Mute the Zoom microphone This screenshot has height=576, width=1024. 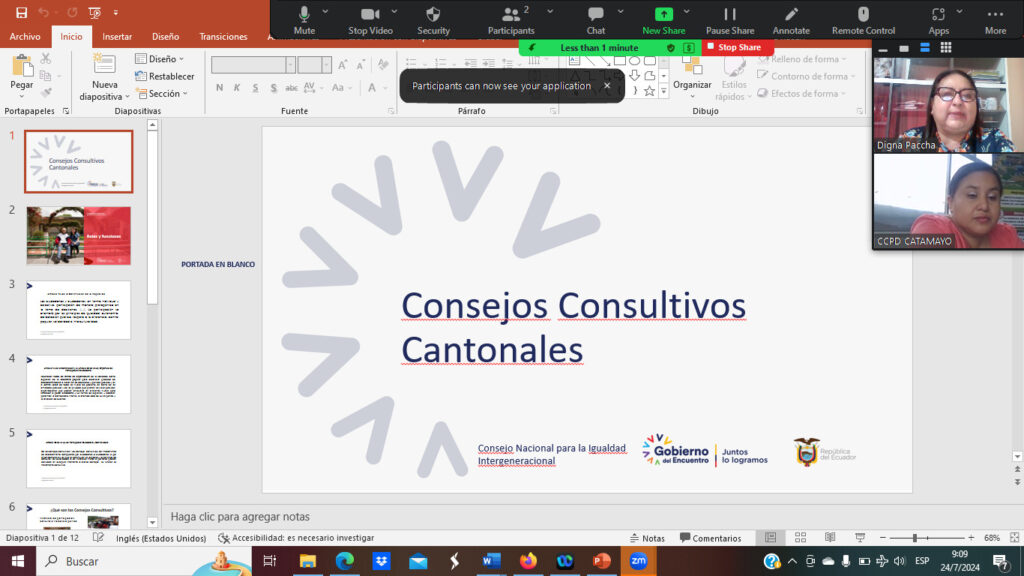[304, 21]
